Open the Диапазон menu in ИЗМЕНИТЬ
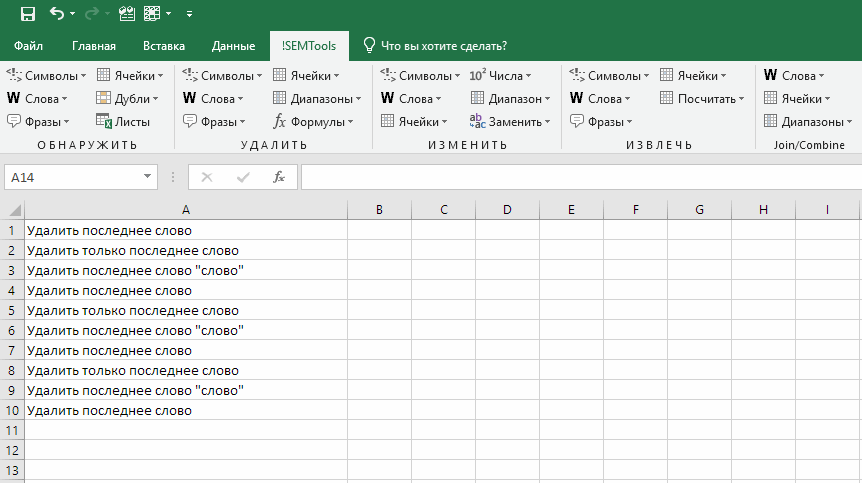 tap(510, 99)
